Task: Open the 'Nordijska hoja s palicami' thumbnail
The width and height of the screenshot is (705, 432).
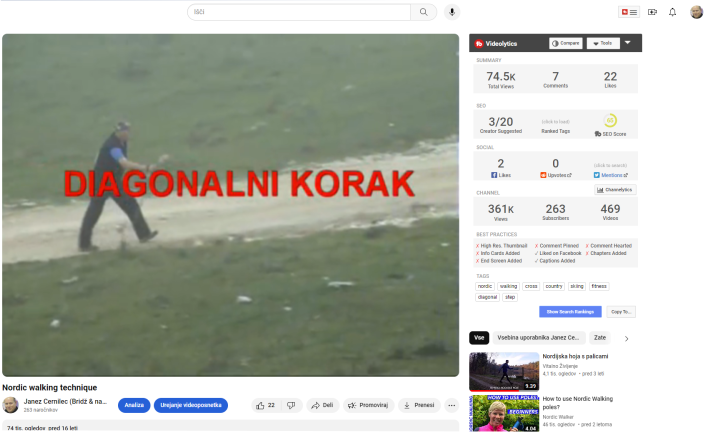Action: pyautogui.click(x=504, y=371)
